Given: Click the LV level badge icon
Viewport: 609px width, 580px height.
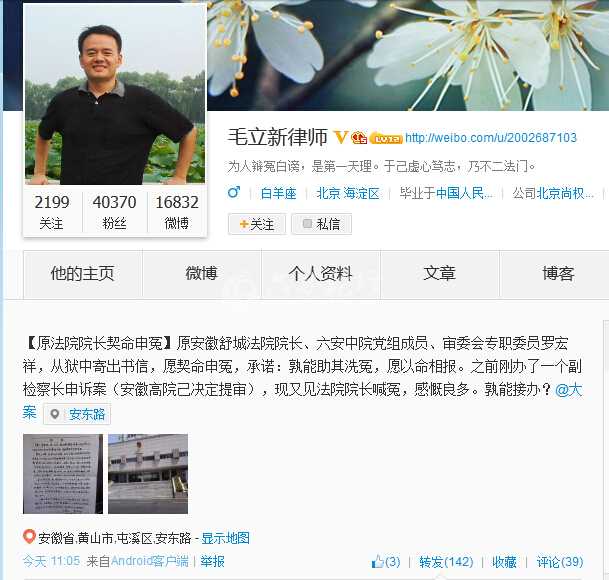Looking at the screenshot, I should click(386, 138).
